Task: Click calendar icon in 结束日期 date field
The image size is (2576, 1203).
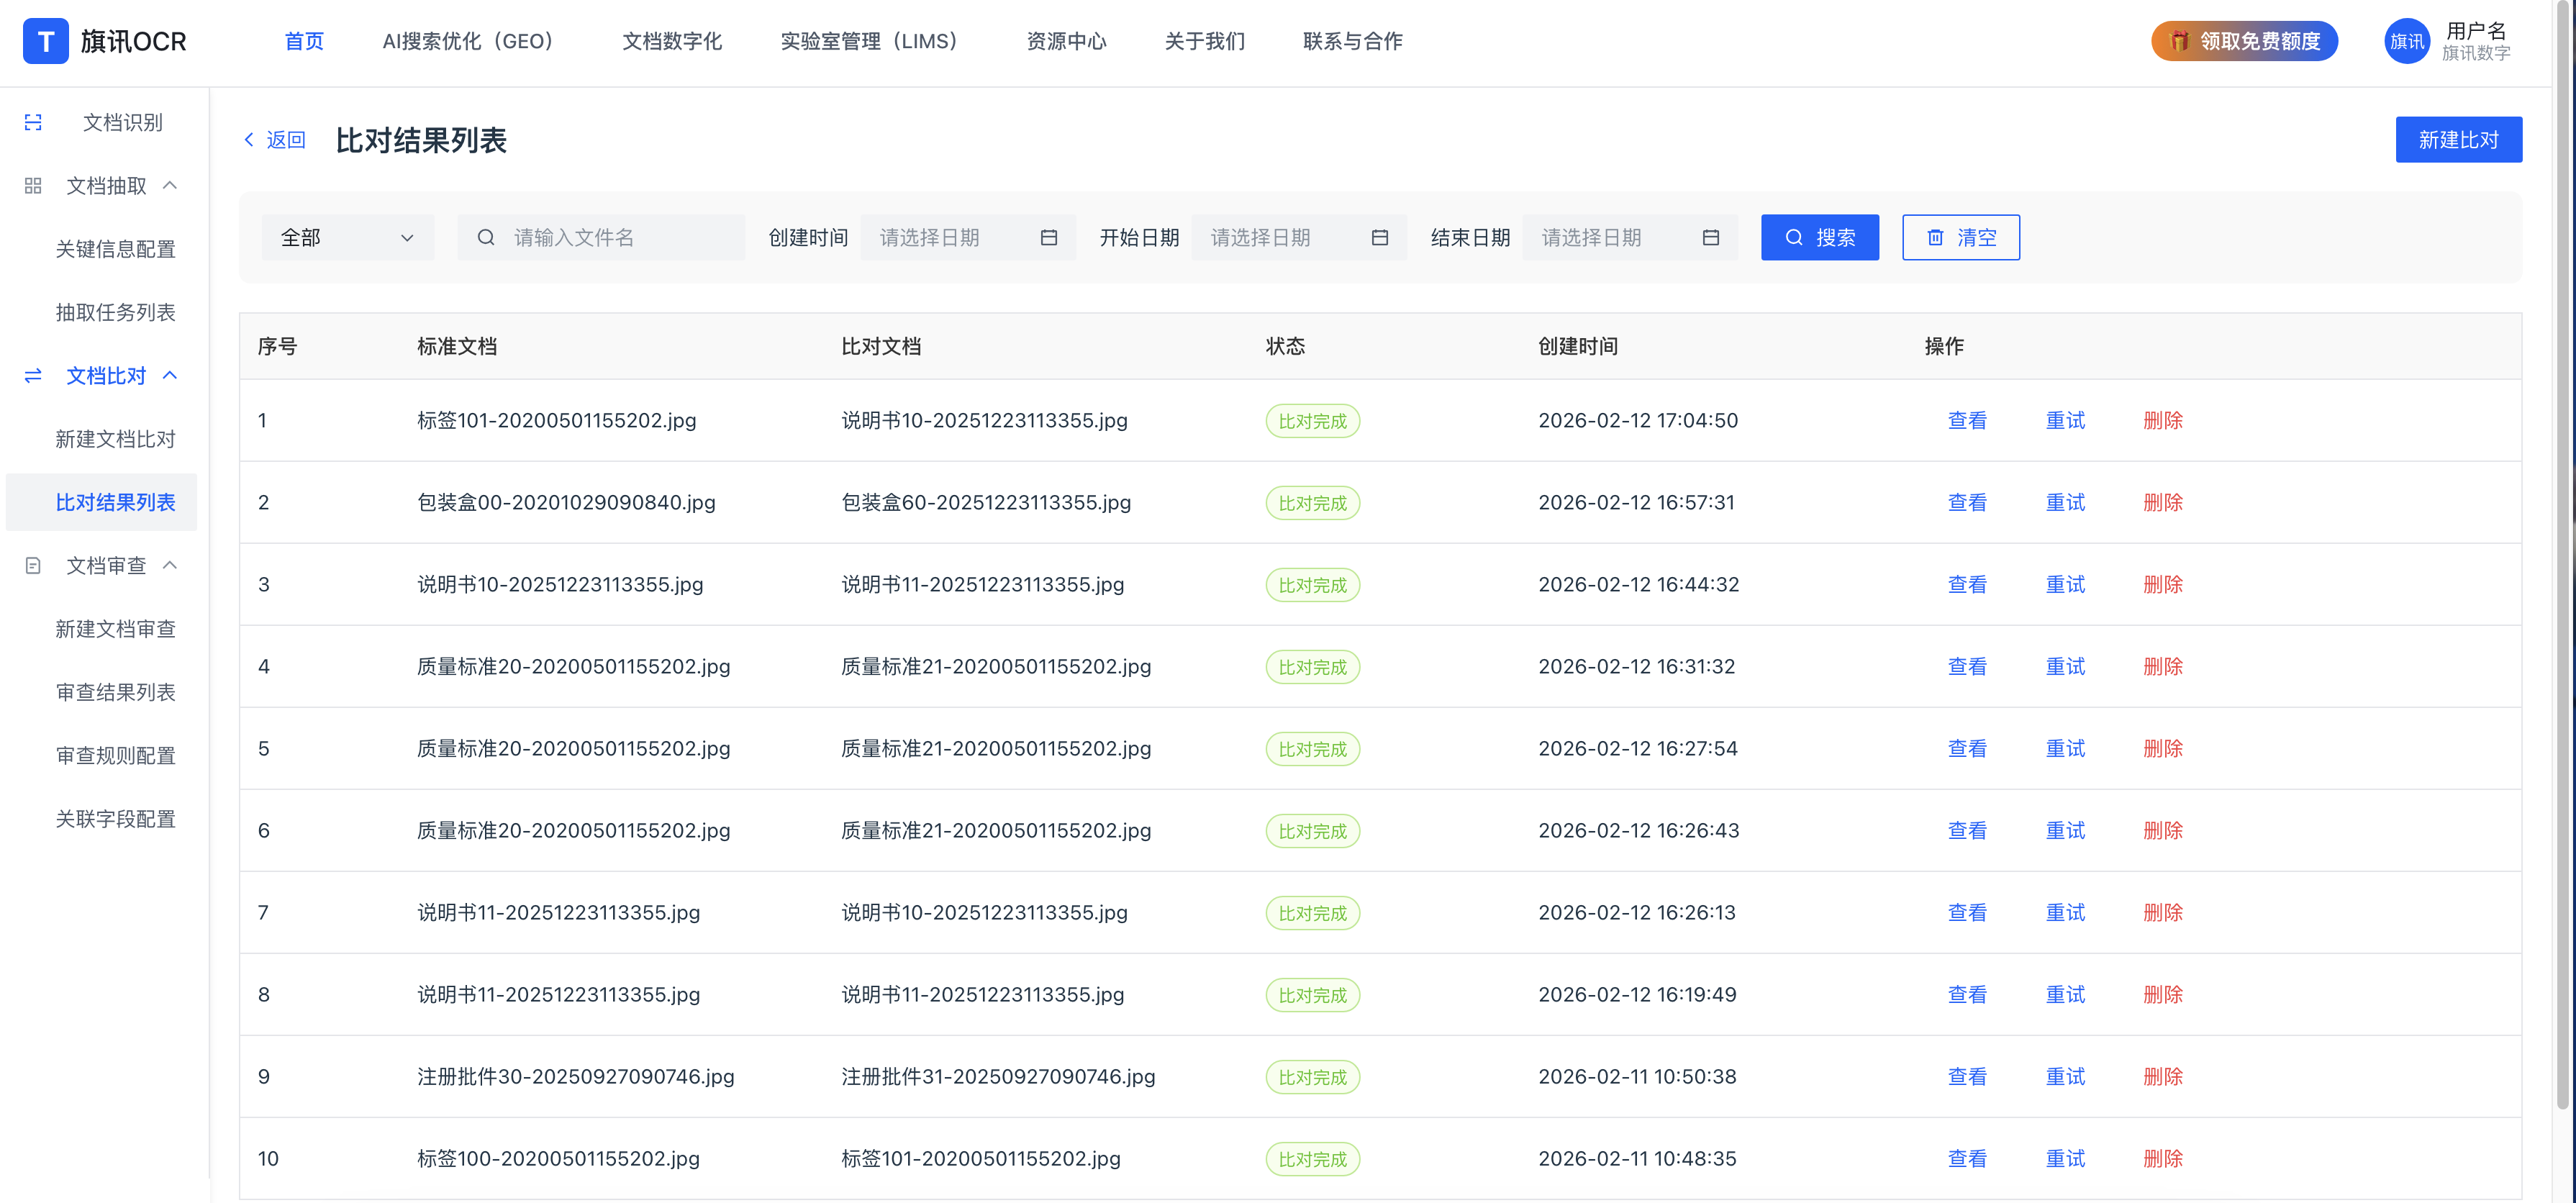Action: [1710, 238]
